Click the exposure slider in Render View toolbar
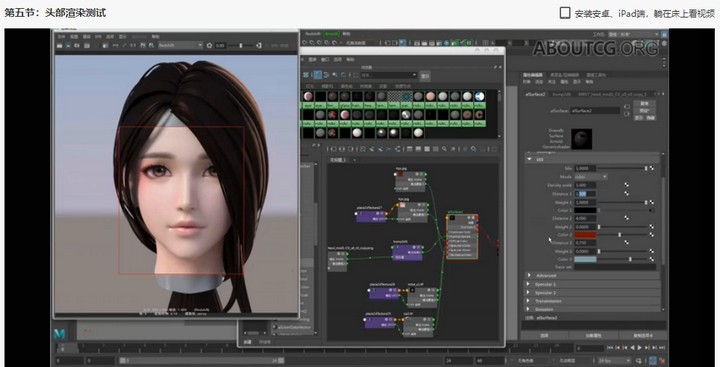Screen dimensions: 720x367 click(242, 45)
